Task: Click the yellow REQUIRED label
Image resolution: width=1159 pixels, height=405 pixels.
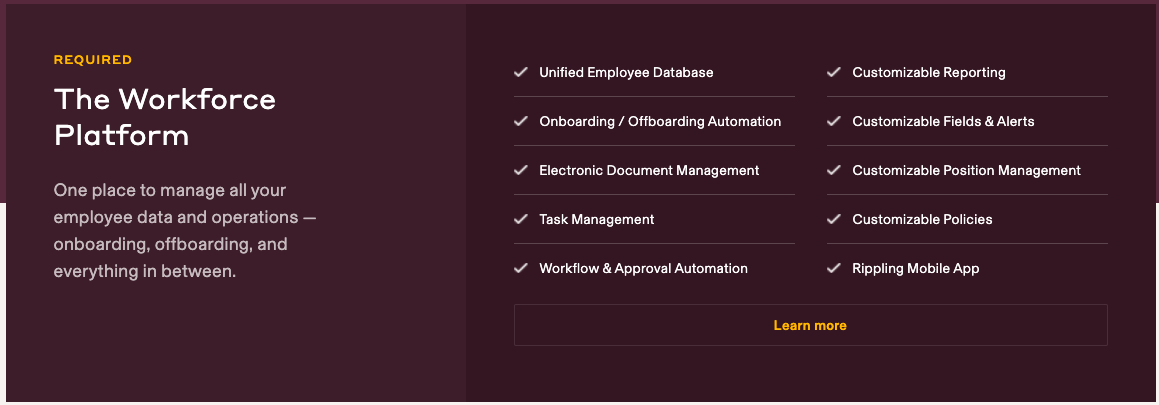Action: (x=93, y=60)
